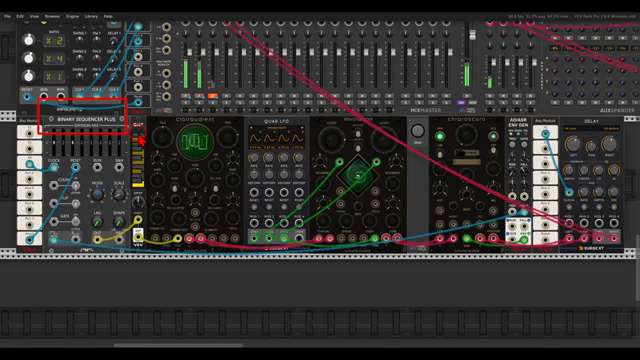
Task: Open the Quad LFO Independent mode selector
Action: [x=277, y=128]
